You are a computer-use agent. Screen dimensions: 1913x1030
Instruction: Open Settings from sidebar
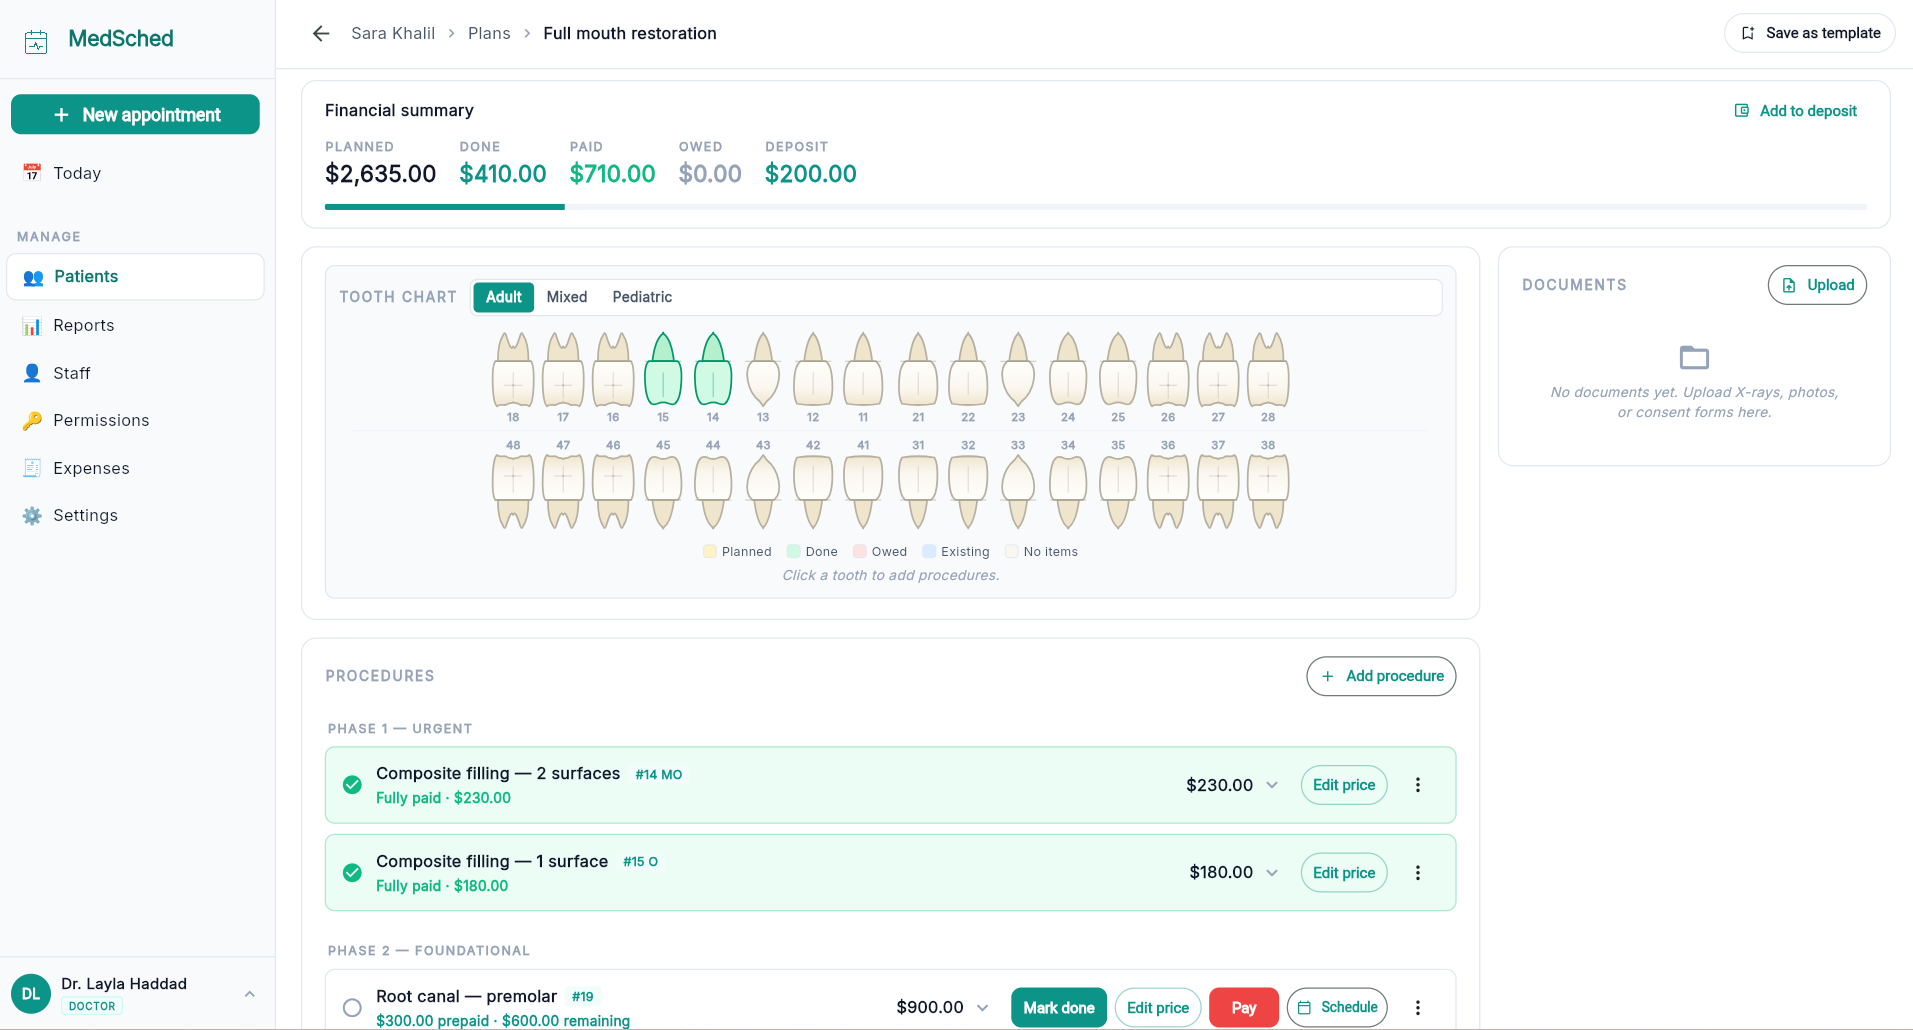[136, 515]
